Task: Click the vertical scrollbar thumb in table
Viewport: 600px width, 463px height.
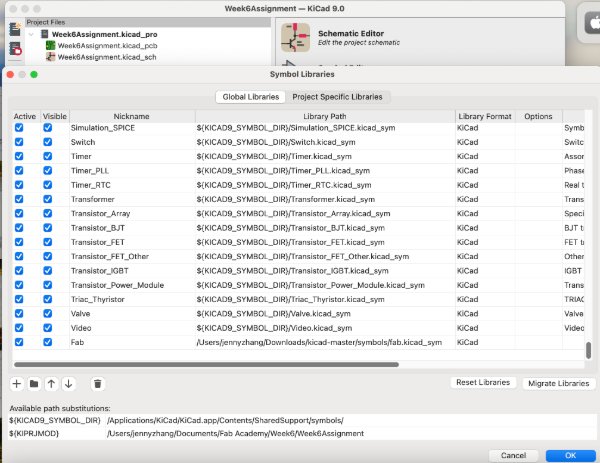Action: tap(589, 350)
